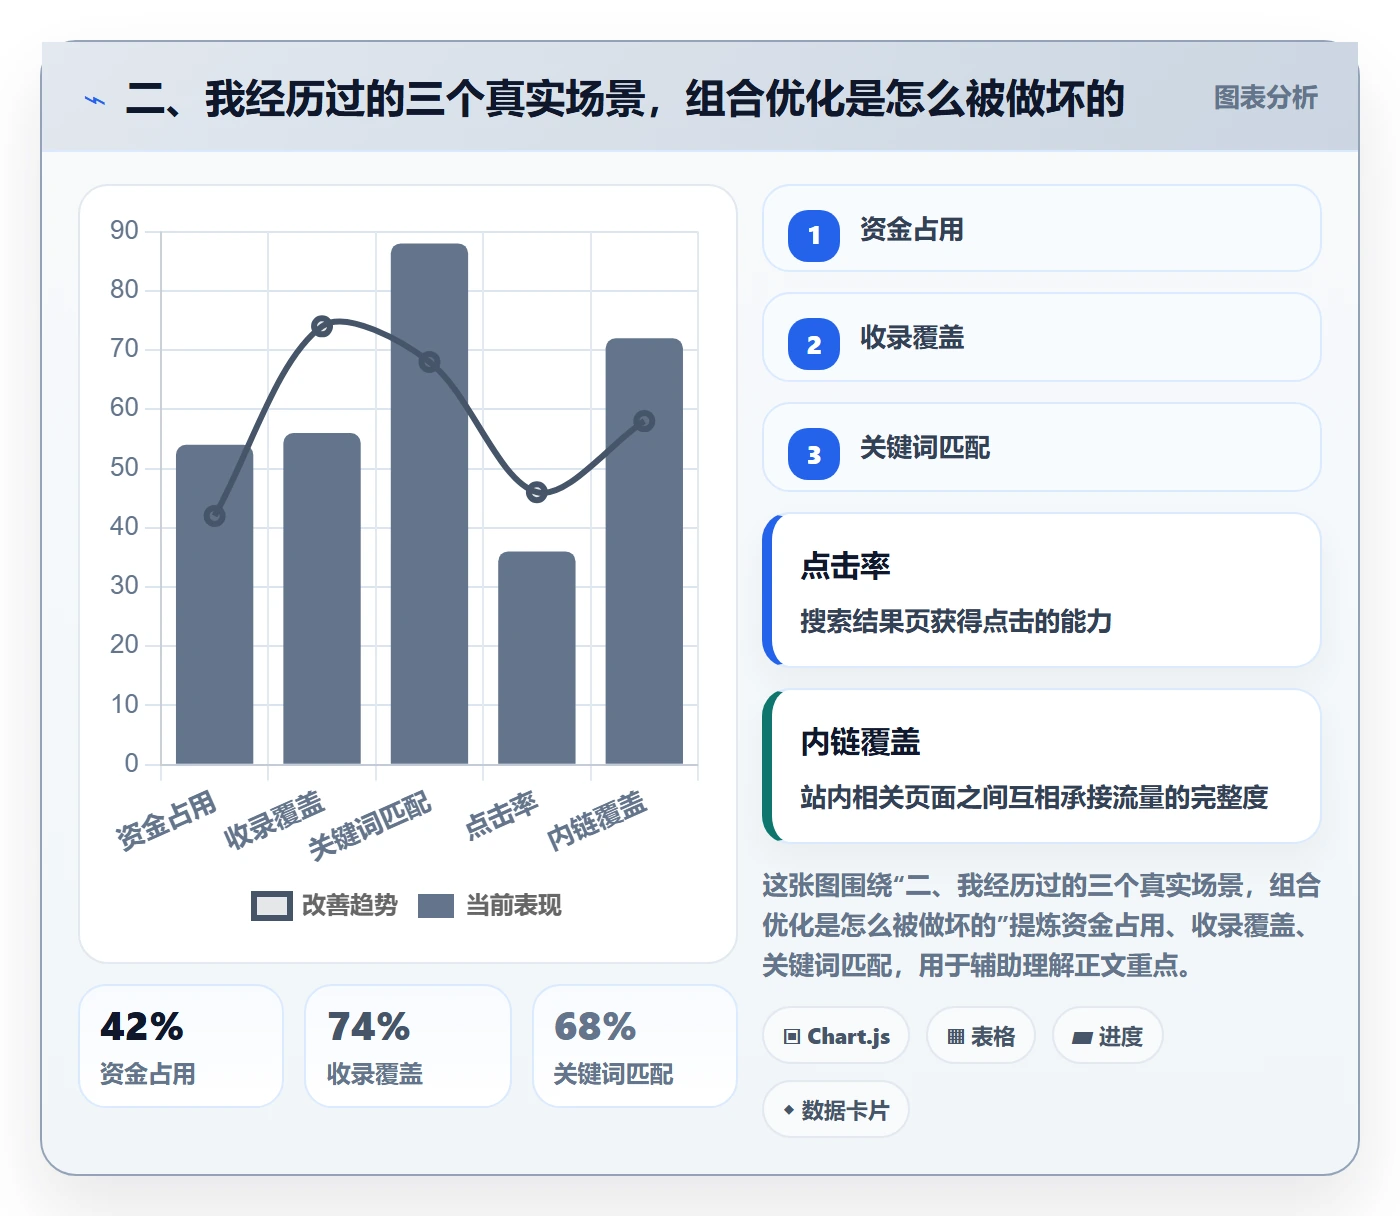
Task: Select the 68% 关键词匹配 stat card
Action: click(x=635, y=1046)
